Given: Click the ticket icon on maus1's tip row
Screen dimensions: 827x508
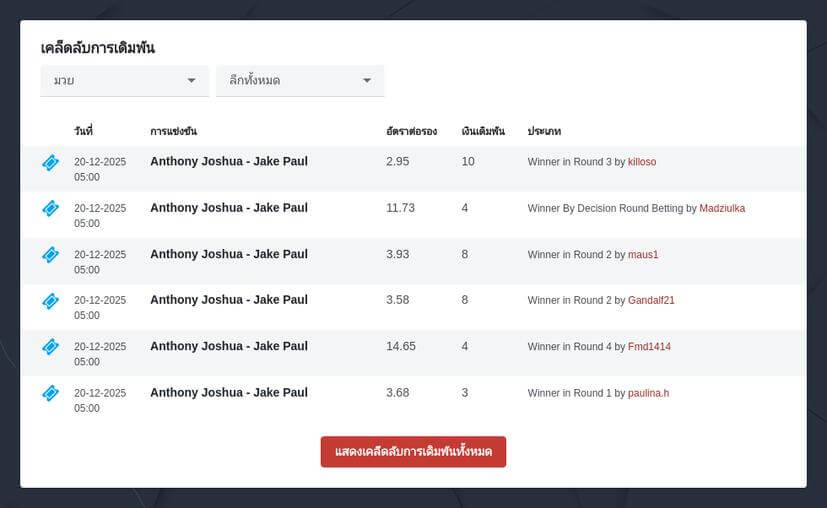Looking at the screenshot, I should click(50, 255).
